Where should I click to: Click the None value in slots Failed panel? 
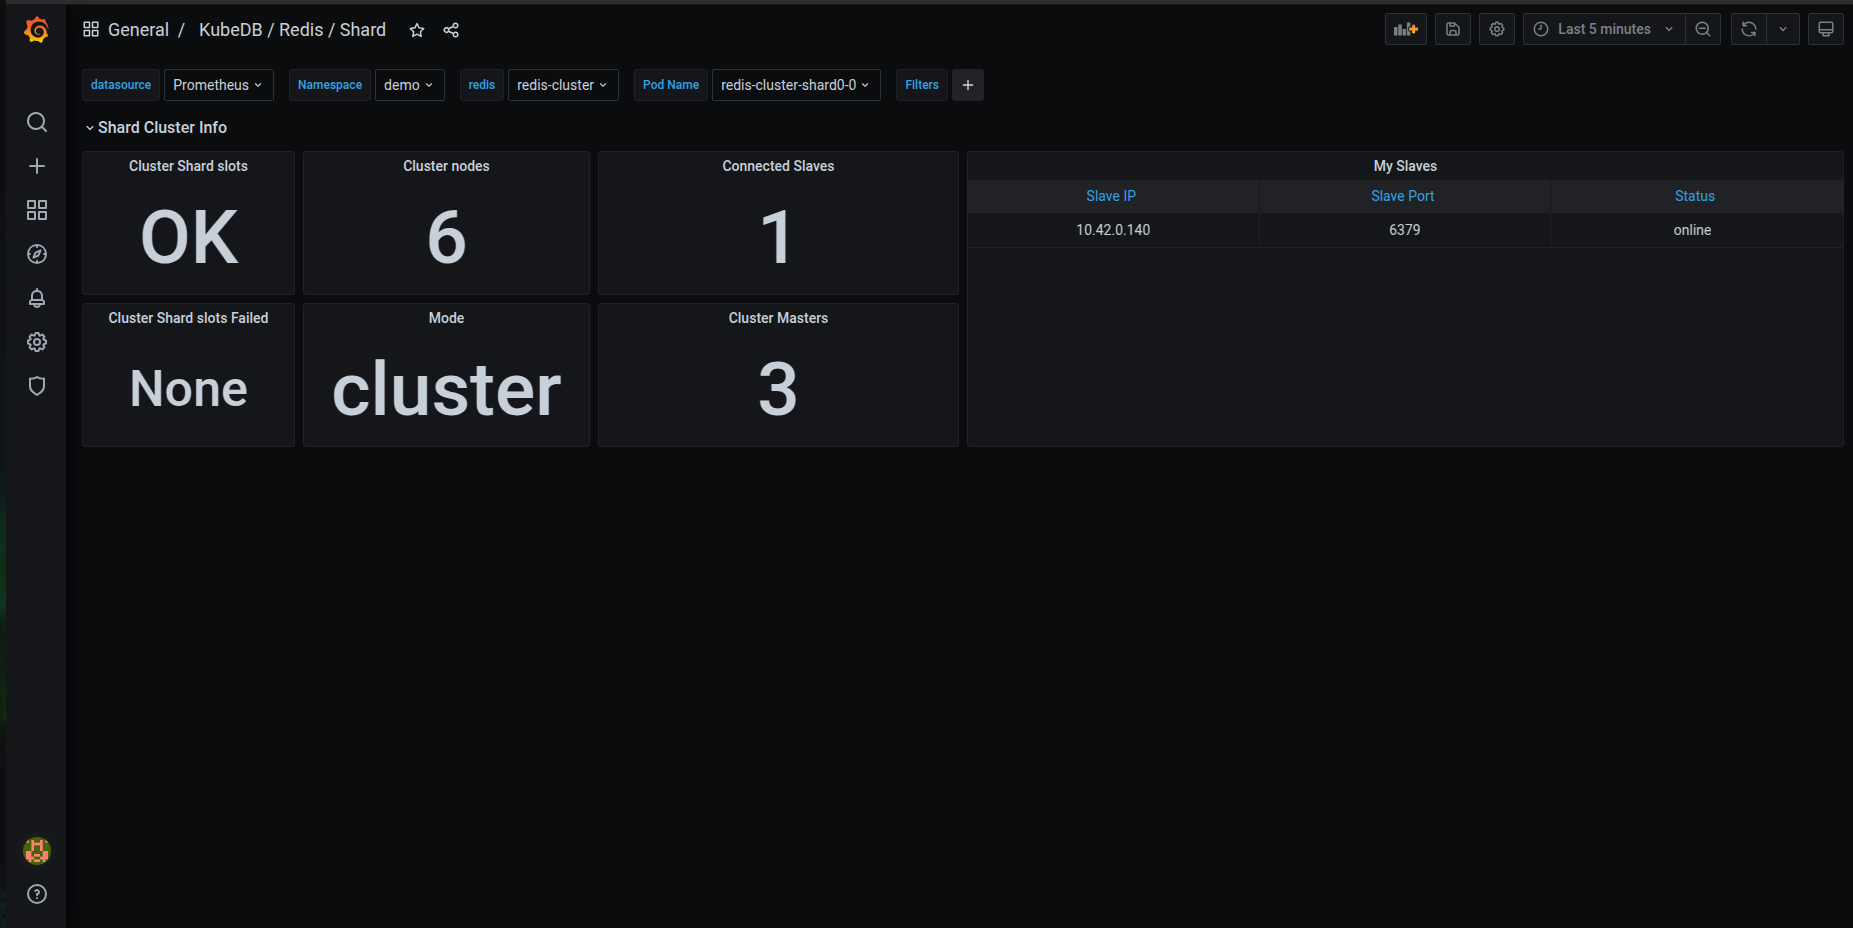click(188, 388)
